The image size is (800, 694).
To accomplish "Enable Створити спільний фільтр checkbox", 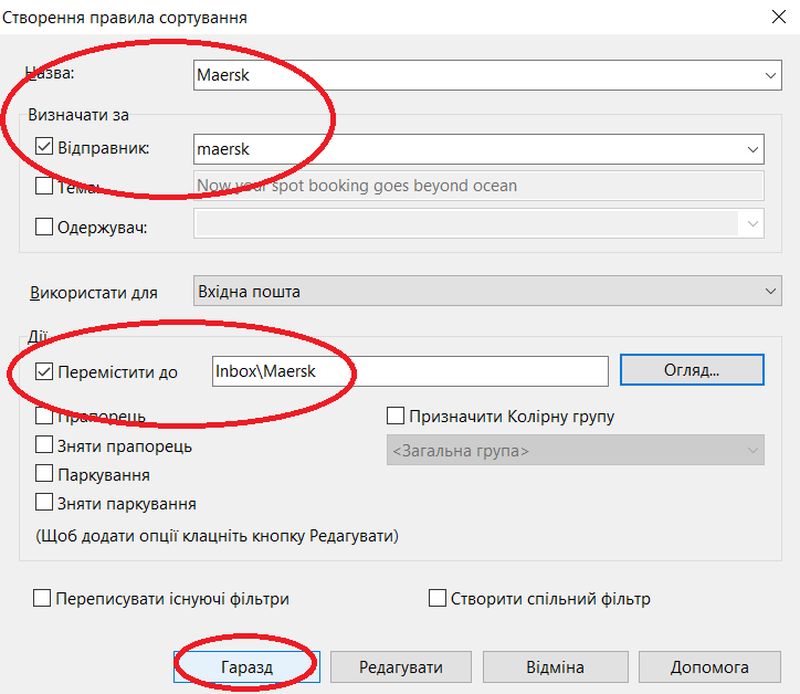I will coord(437,598).
